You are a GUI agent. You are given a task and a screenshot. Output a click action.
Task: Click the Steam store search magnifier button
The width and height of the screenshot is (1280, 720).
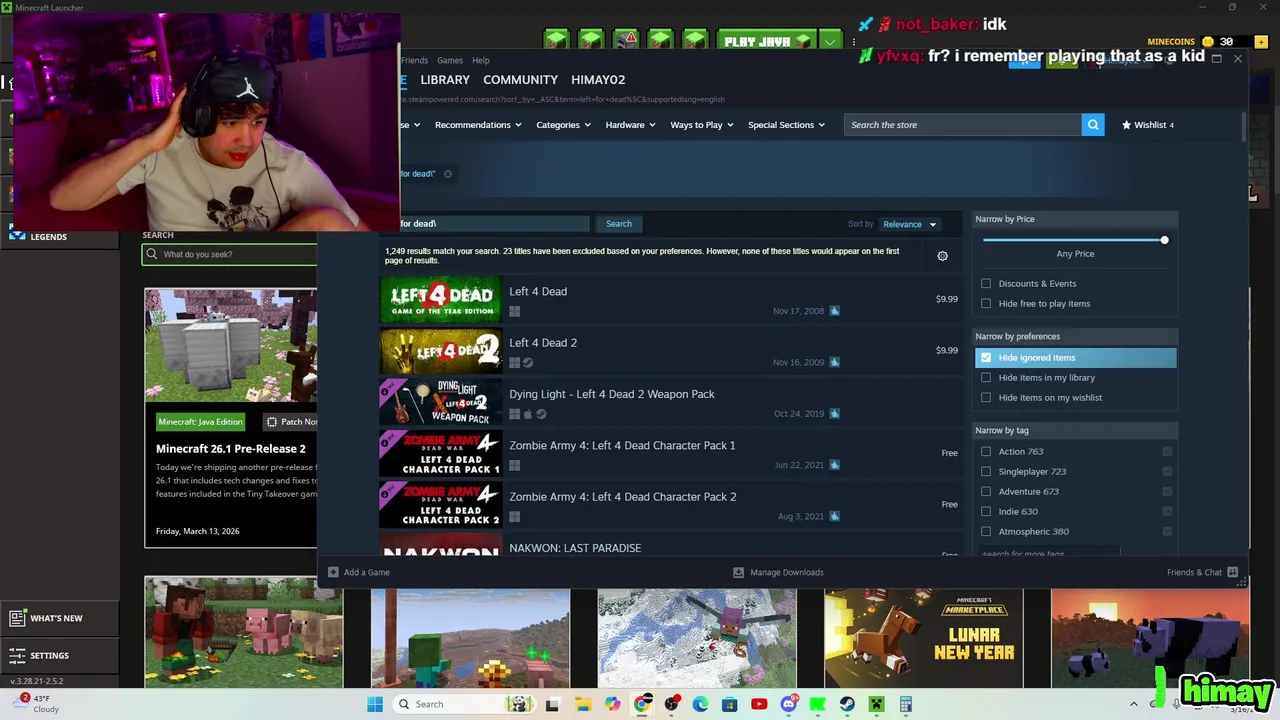click(1093, 125)
